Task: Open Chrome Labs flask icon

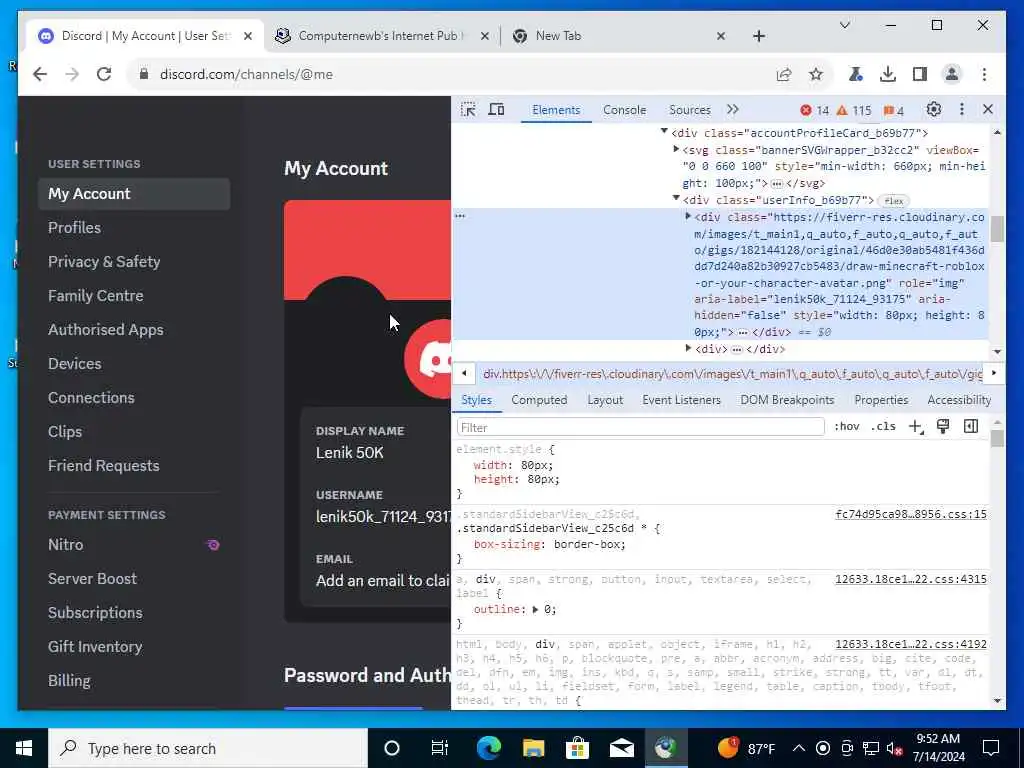Action: [855, 74]
